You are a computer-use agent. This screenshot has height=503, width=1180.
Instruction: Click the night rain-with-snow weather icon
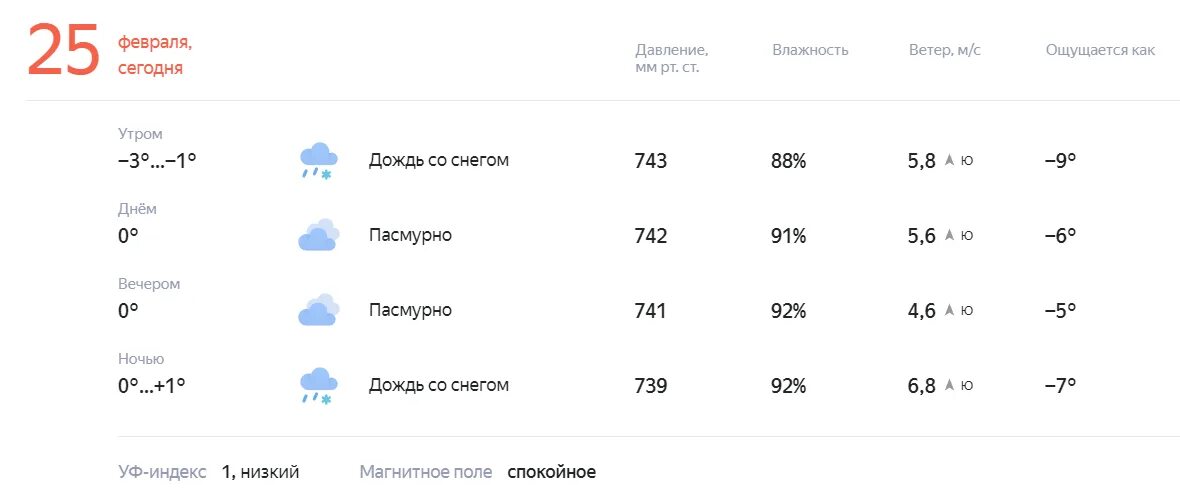[318, 386]
